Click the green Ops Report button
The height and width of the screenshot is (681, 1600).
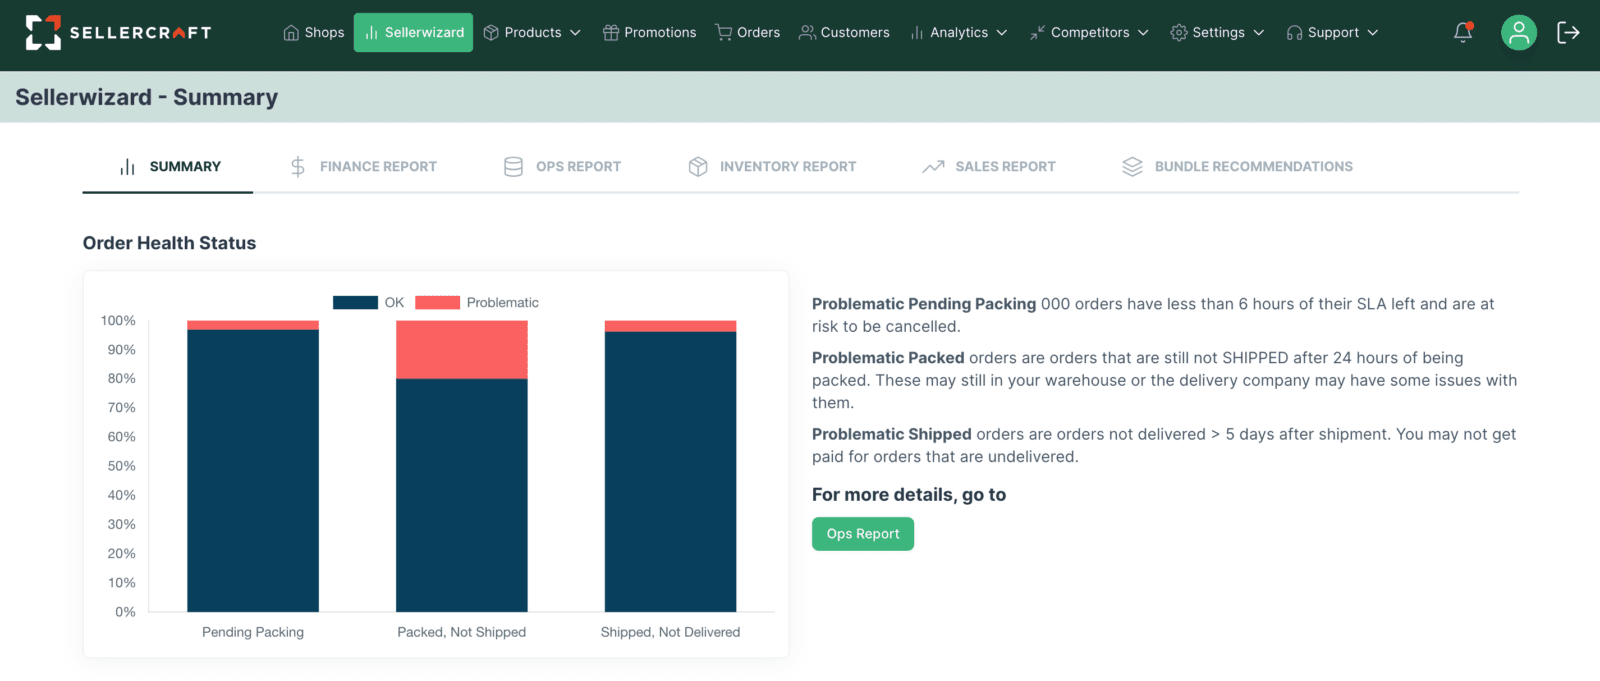click(863, 534)
